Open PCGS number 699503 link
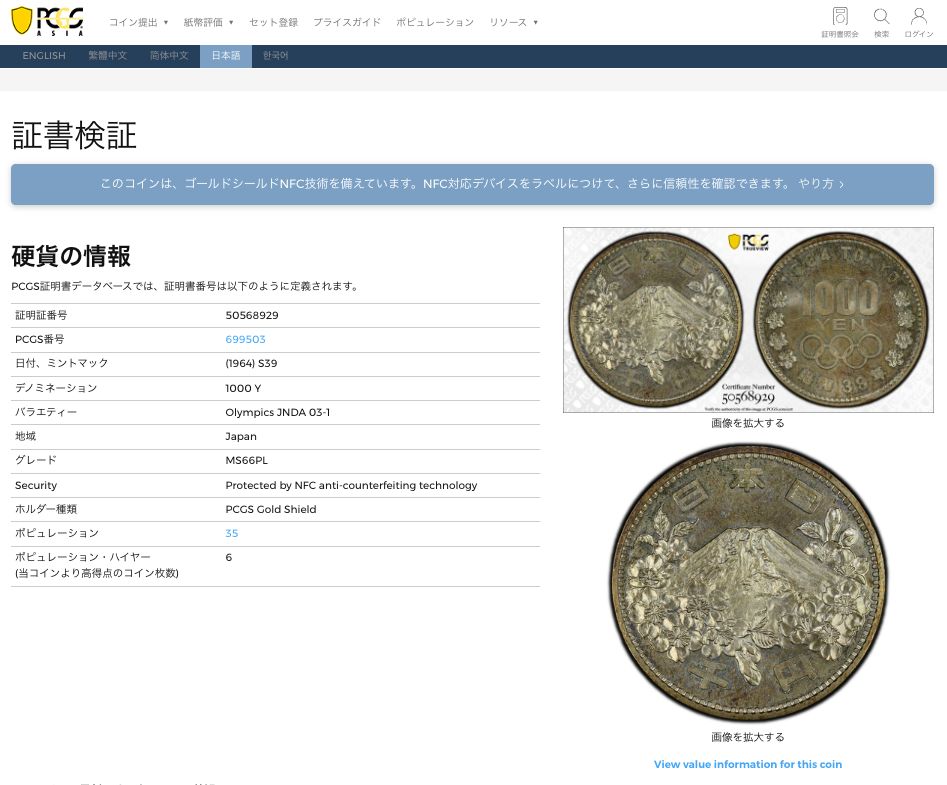This screenshot has height=785, width=947. (x=245, y=339)
